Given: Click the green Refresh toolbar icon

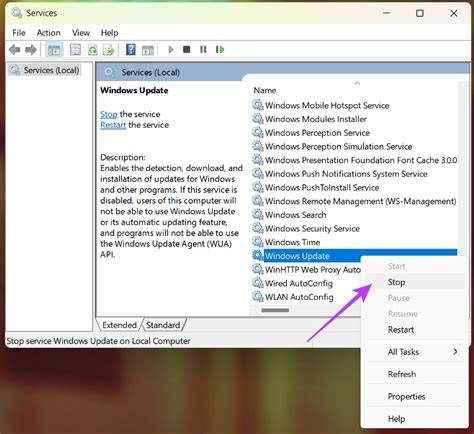Looking at the screenshot, I should click(92, 50).
